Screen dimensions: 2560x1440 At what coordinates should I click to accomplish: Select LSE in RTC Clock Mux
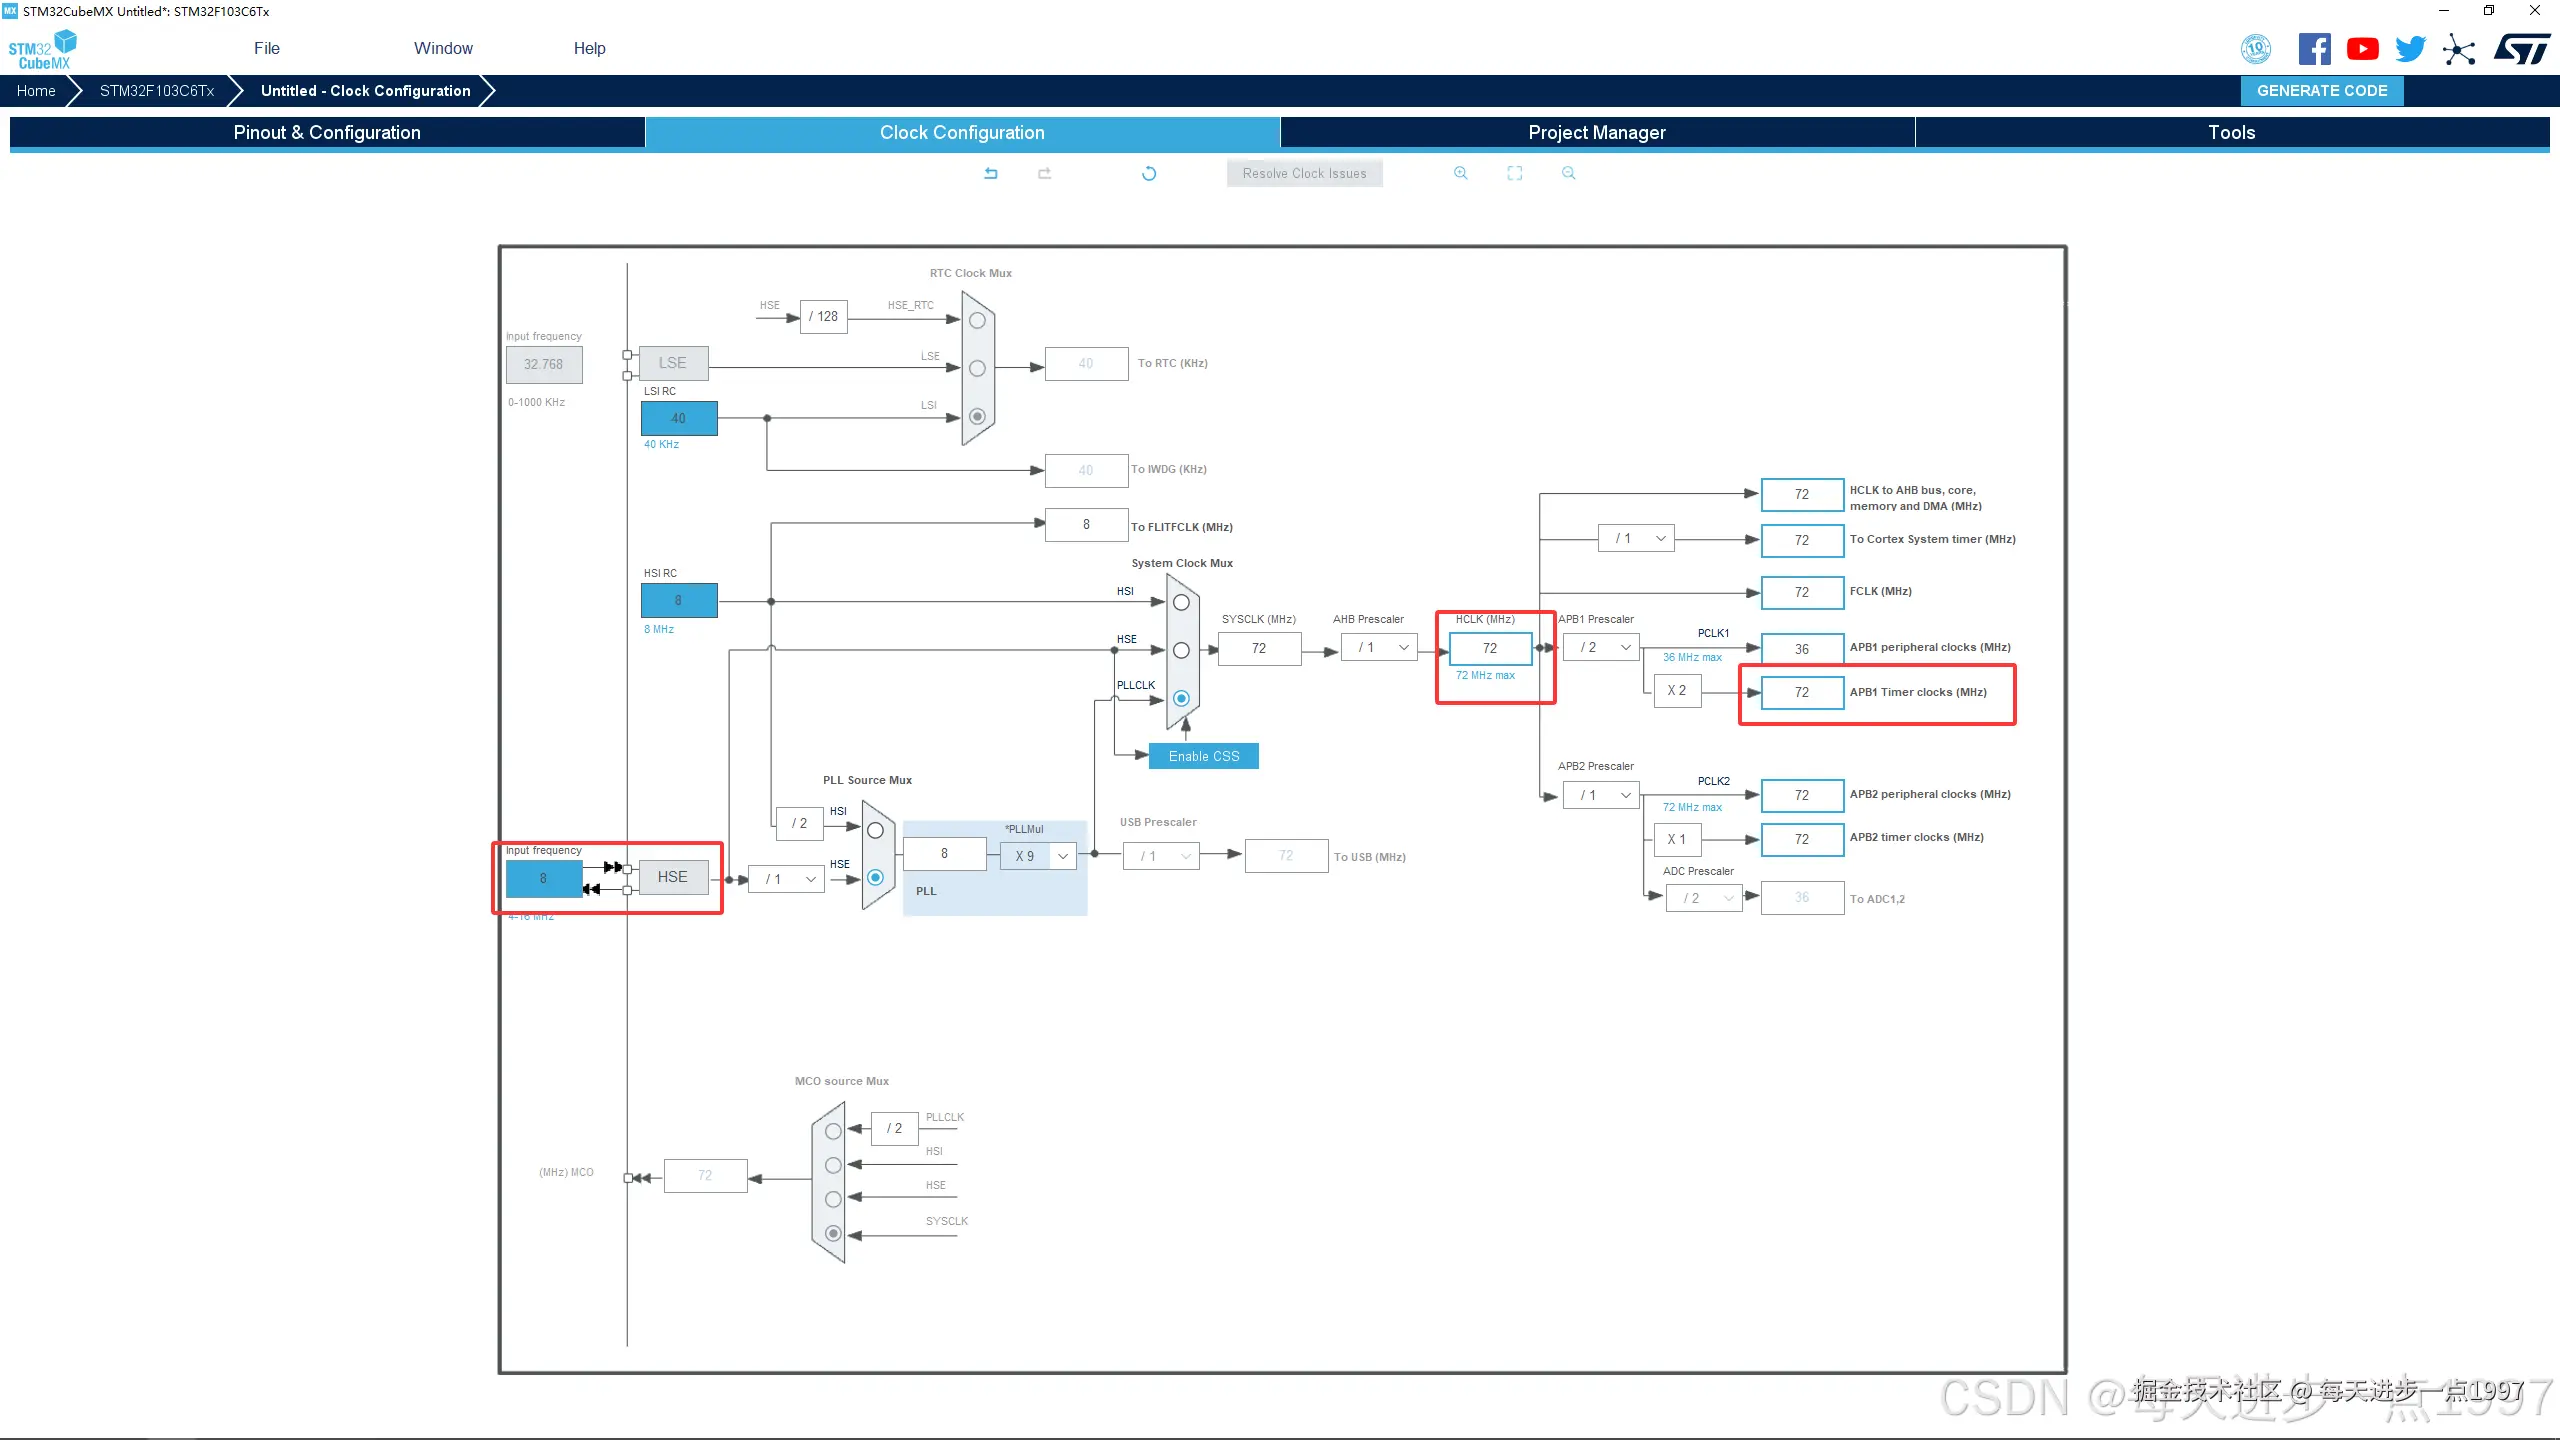[x=977, y=368]
